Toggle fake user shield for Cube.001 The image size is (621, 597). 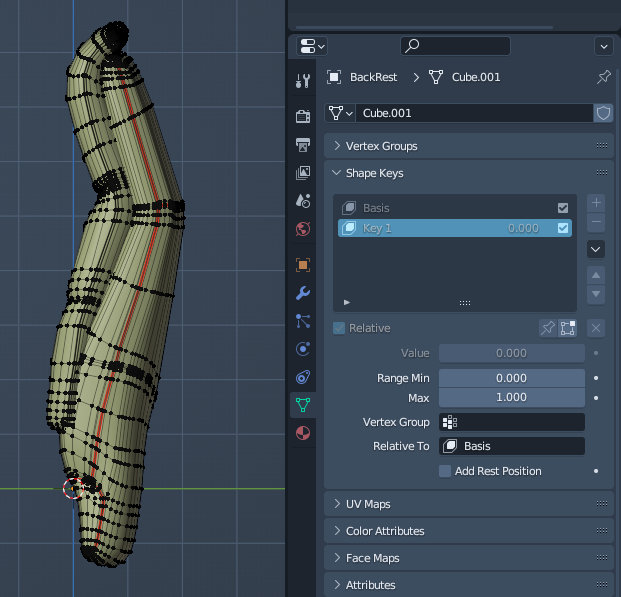tap(603, 113)
